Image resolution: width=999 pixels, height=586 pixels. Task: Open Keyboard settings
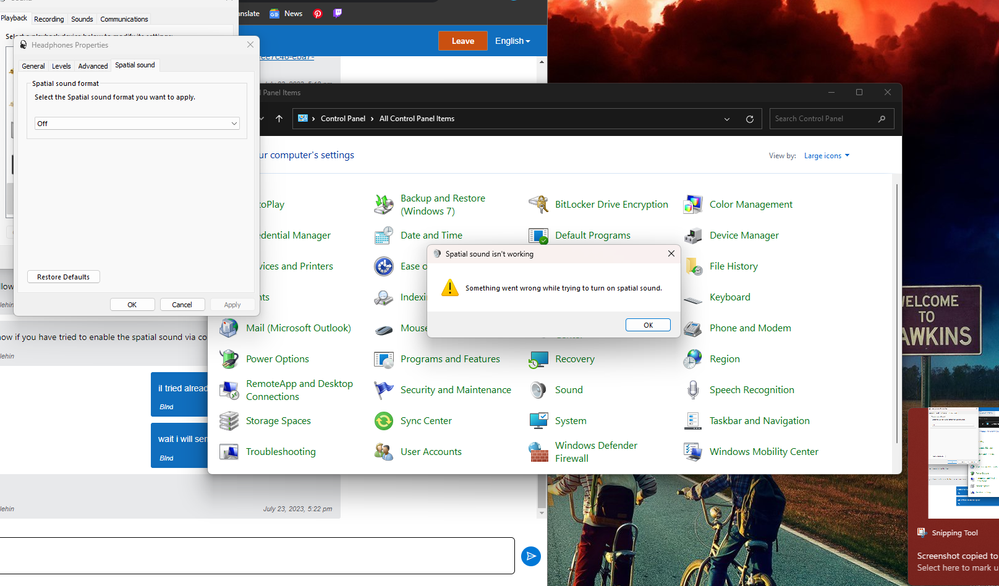click(x=730, y=297)
